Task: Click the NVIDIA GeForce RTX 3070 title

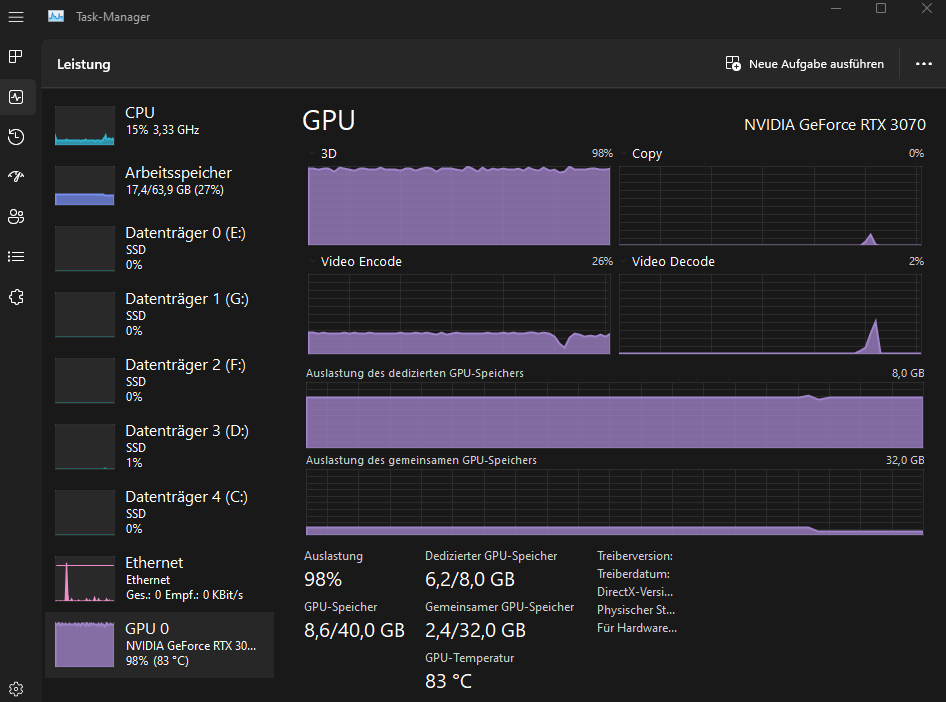Action: coord(834,125)
